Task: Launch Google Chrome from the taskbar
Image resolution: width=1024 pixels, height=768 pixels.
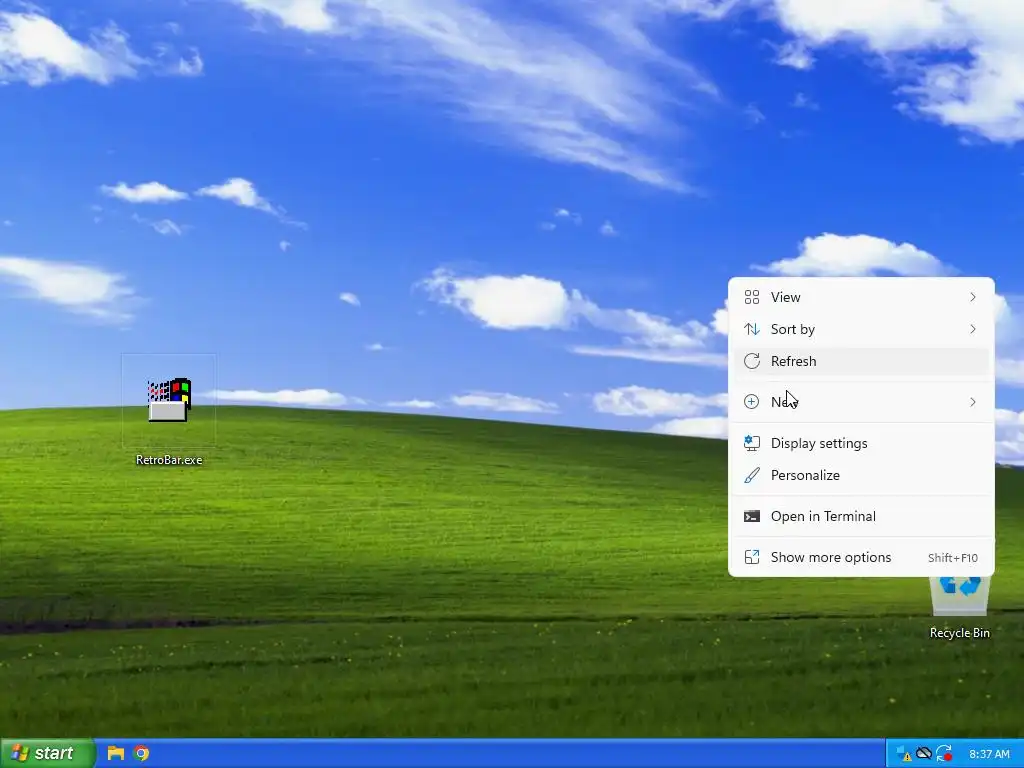Action: point(141,753)
